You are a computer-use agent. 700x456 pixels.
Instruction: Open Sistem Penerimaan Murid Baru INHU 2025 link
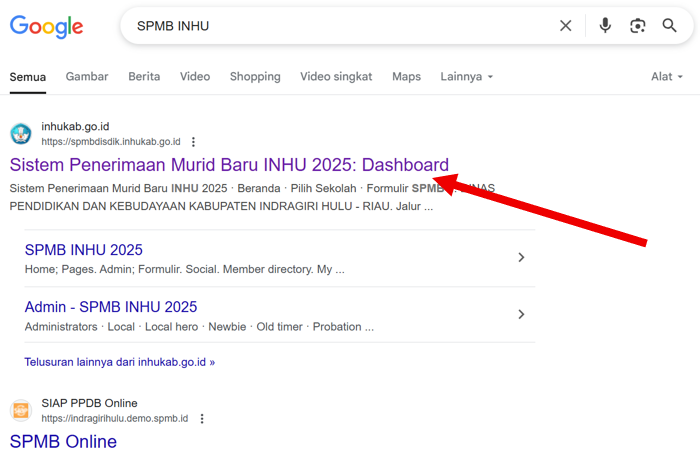coord(229,165)
